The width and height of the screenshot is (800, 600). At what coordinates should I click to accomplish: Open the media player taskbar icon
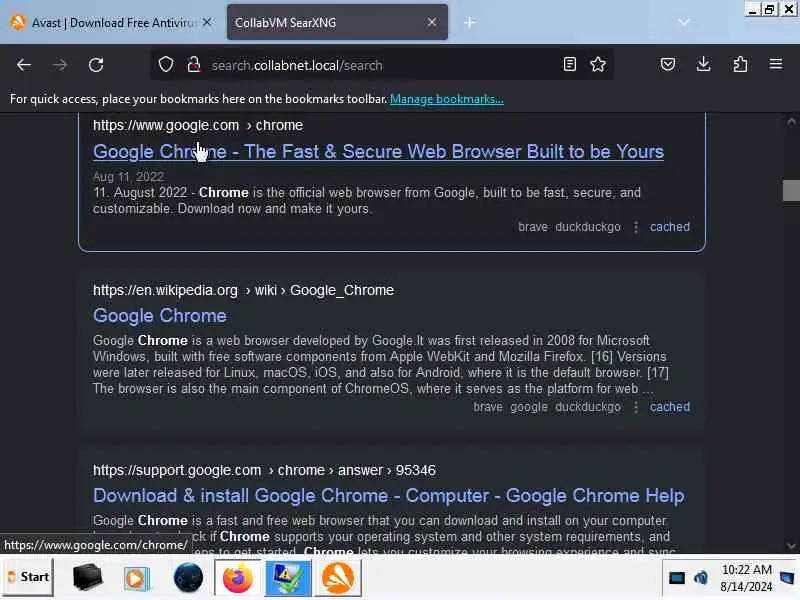point(136,579)
